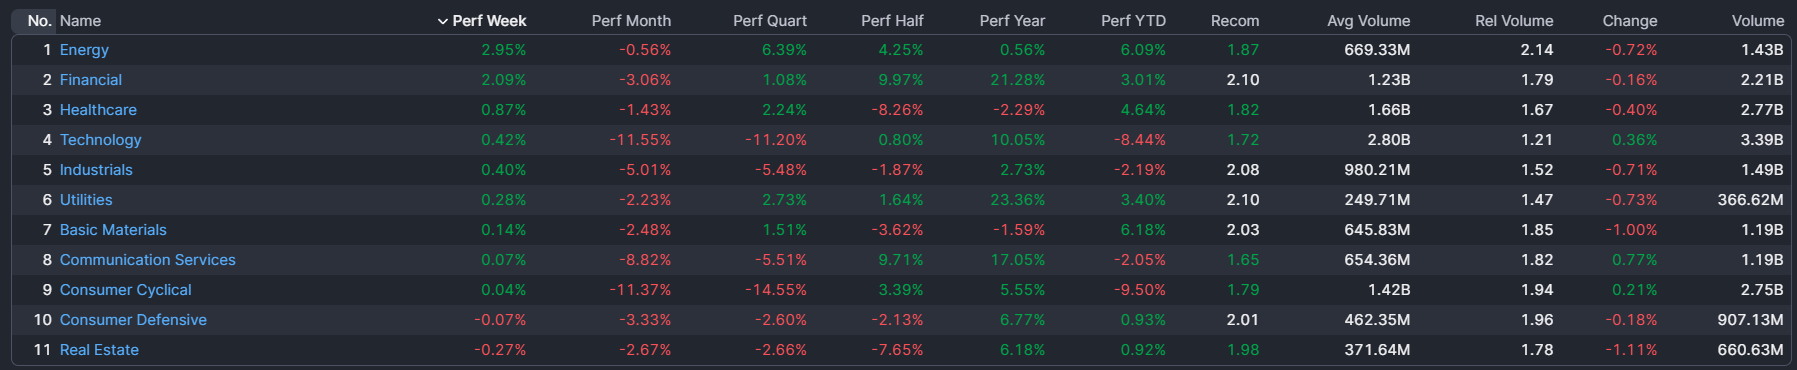1797x370 pixels.
Task: Open the Financial sector link
Action: point(91,80)
